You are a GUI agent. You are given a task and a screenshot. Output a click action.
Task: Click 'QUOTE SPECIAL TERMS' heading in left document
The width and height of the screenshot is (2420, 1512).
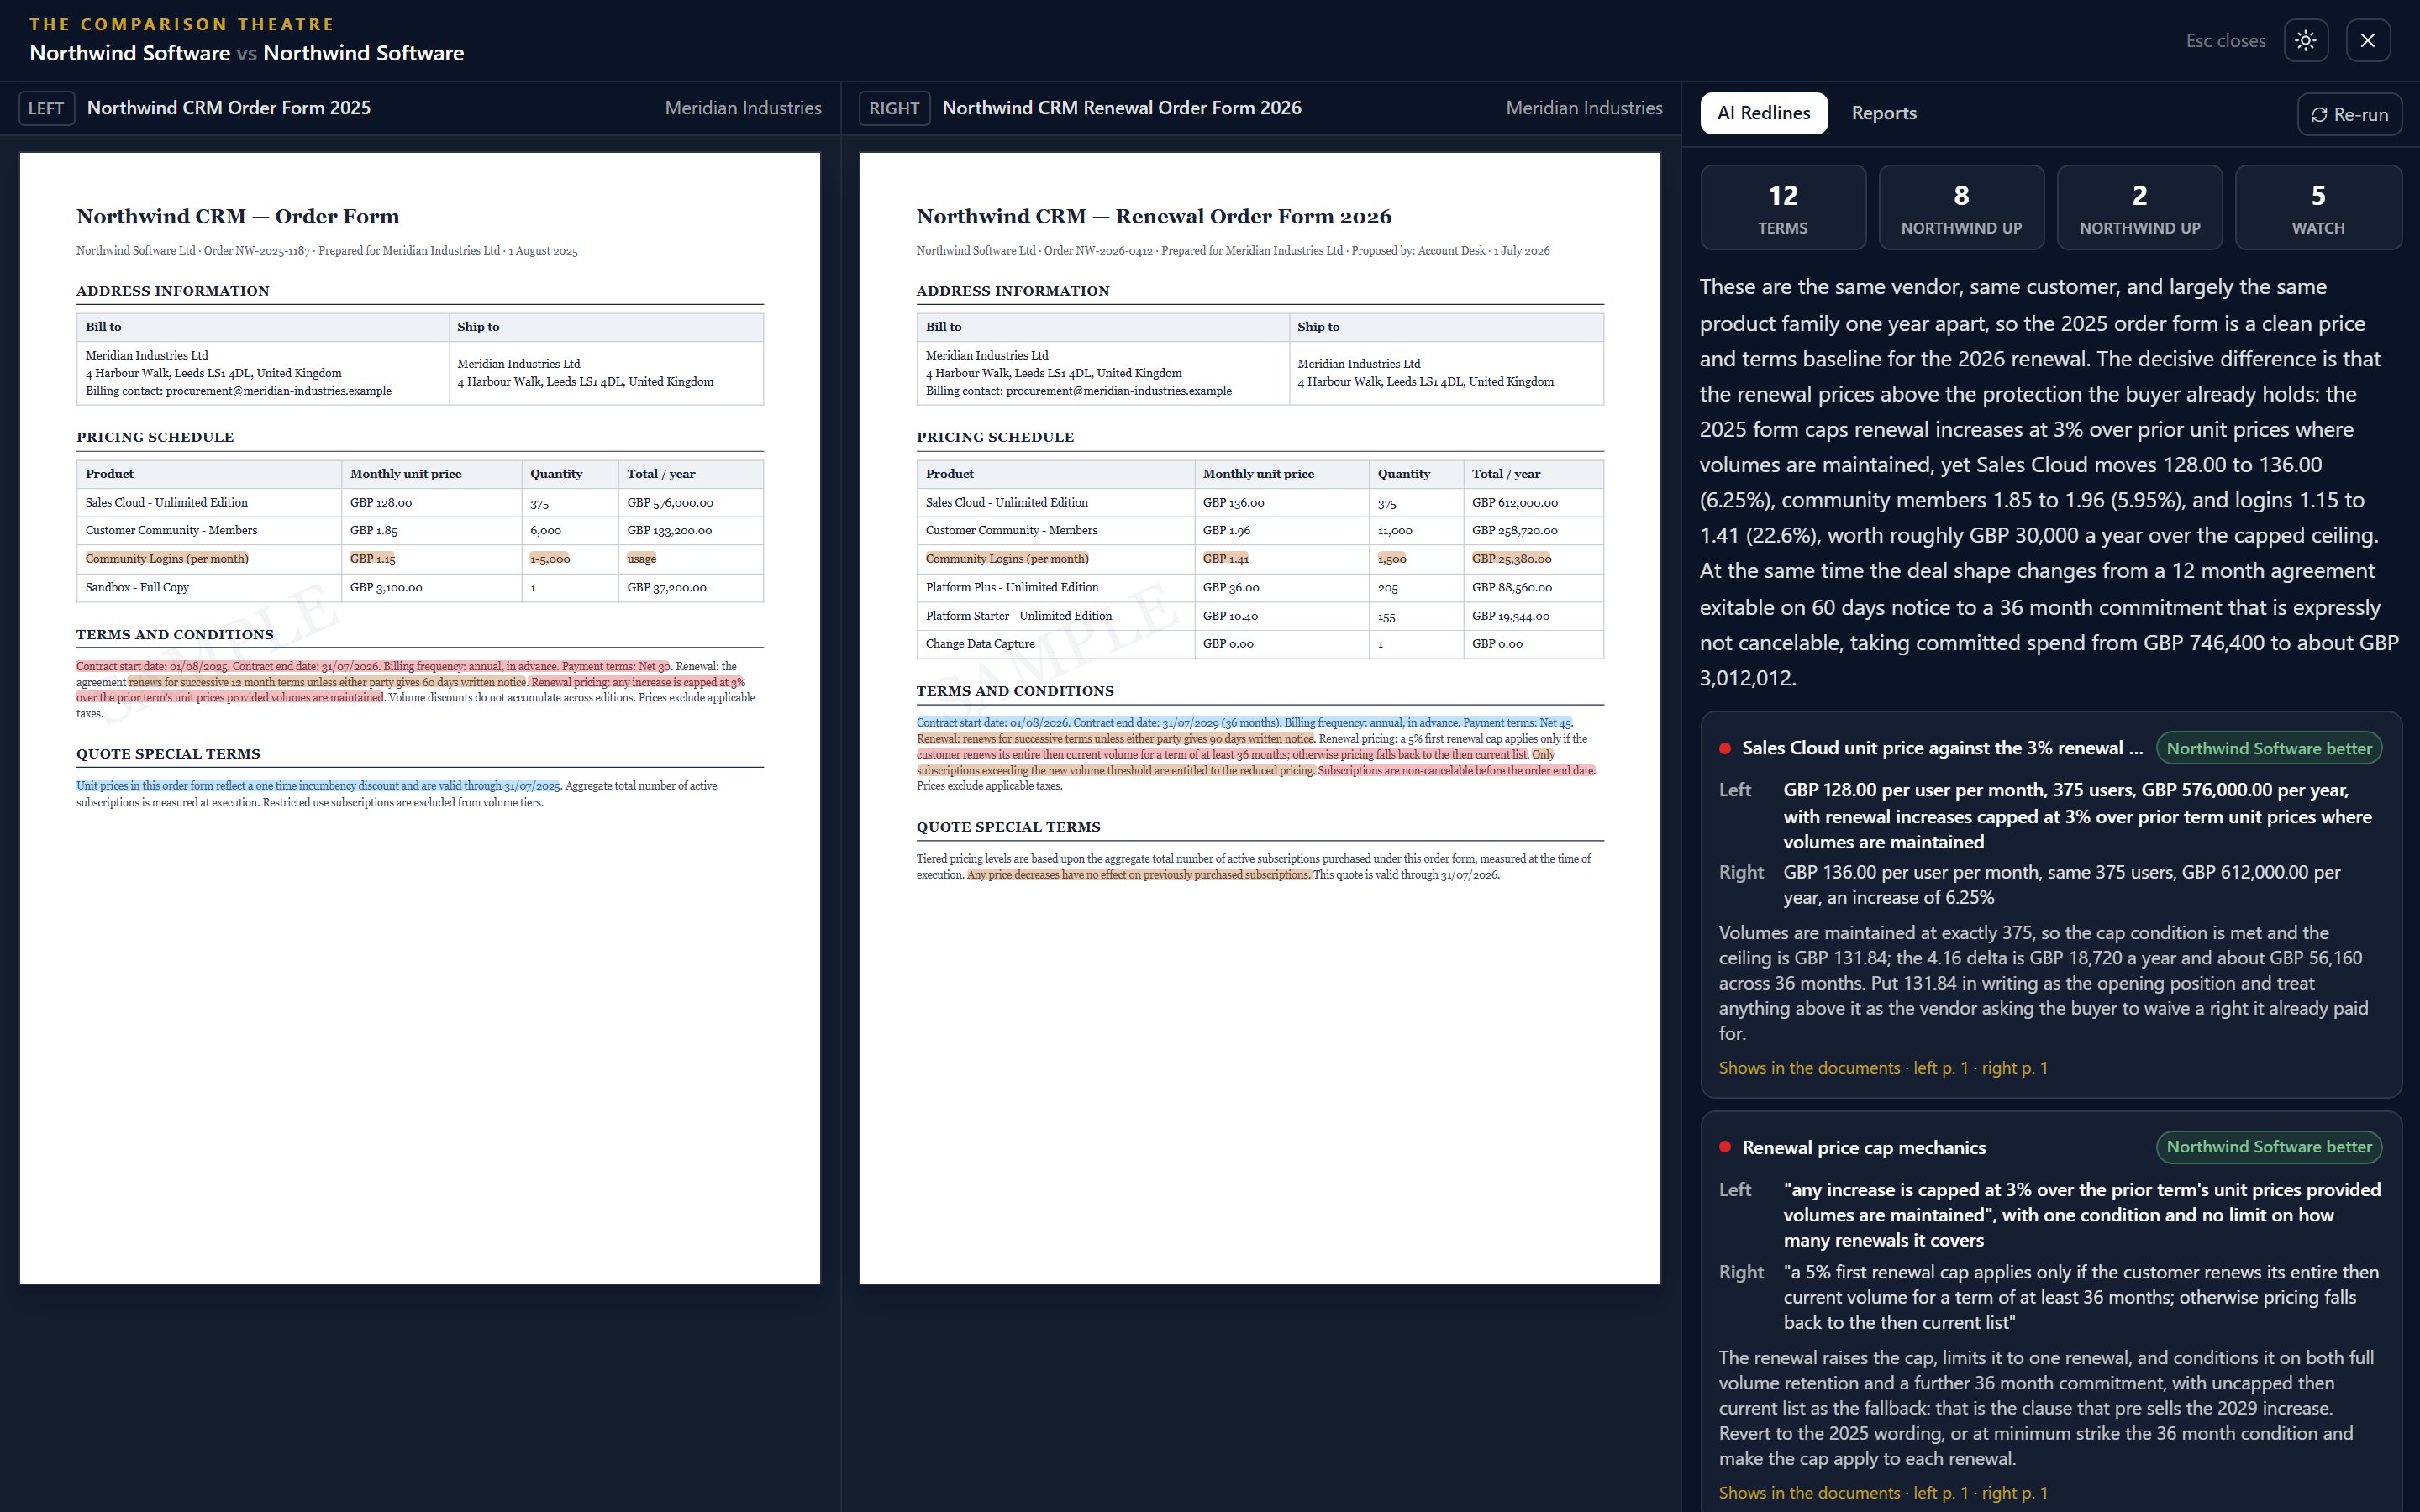pos(168,754)
